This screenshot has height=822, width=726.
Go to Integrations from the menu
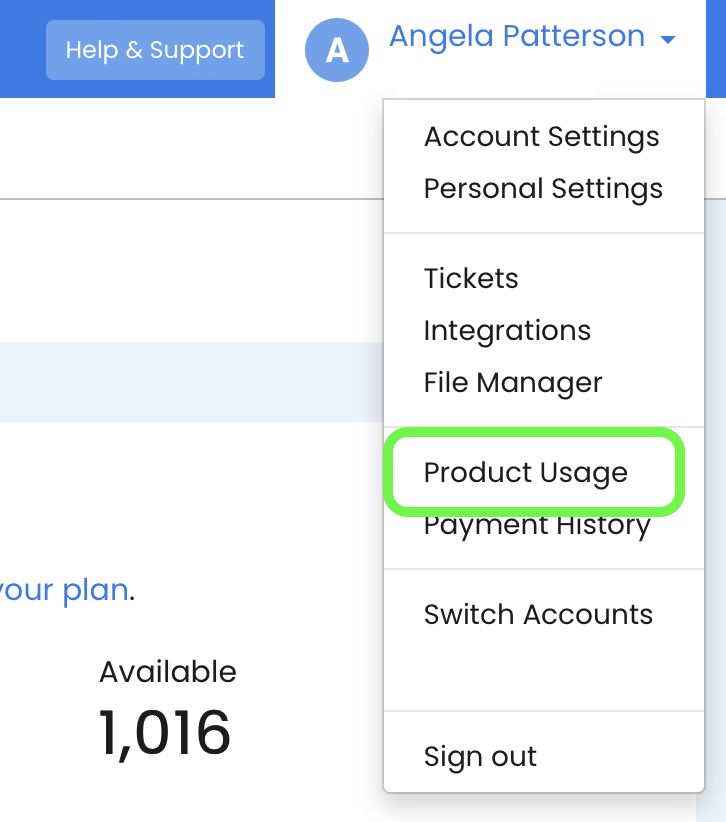507,331
